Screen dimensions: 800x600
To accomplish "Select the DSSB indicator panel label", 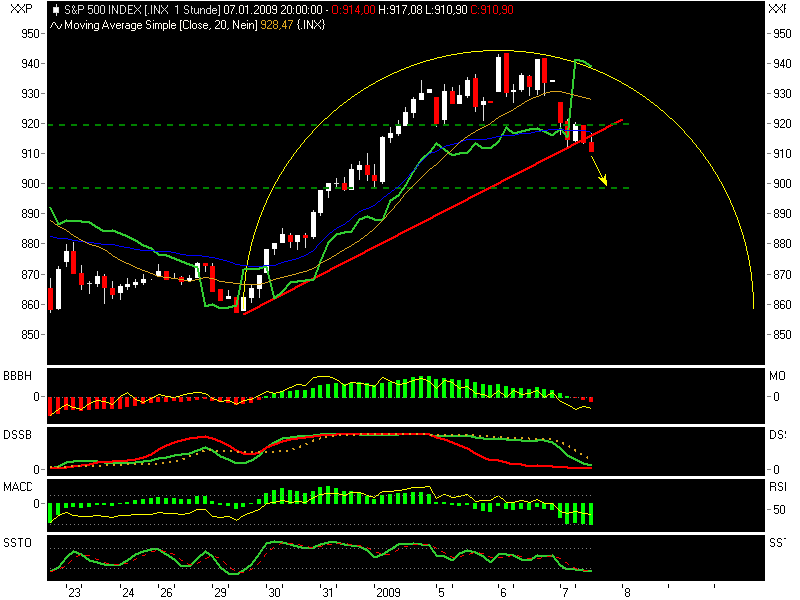I will [x=15, y=434].
